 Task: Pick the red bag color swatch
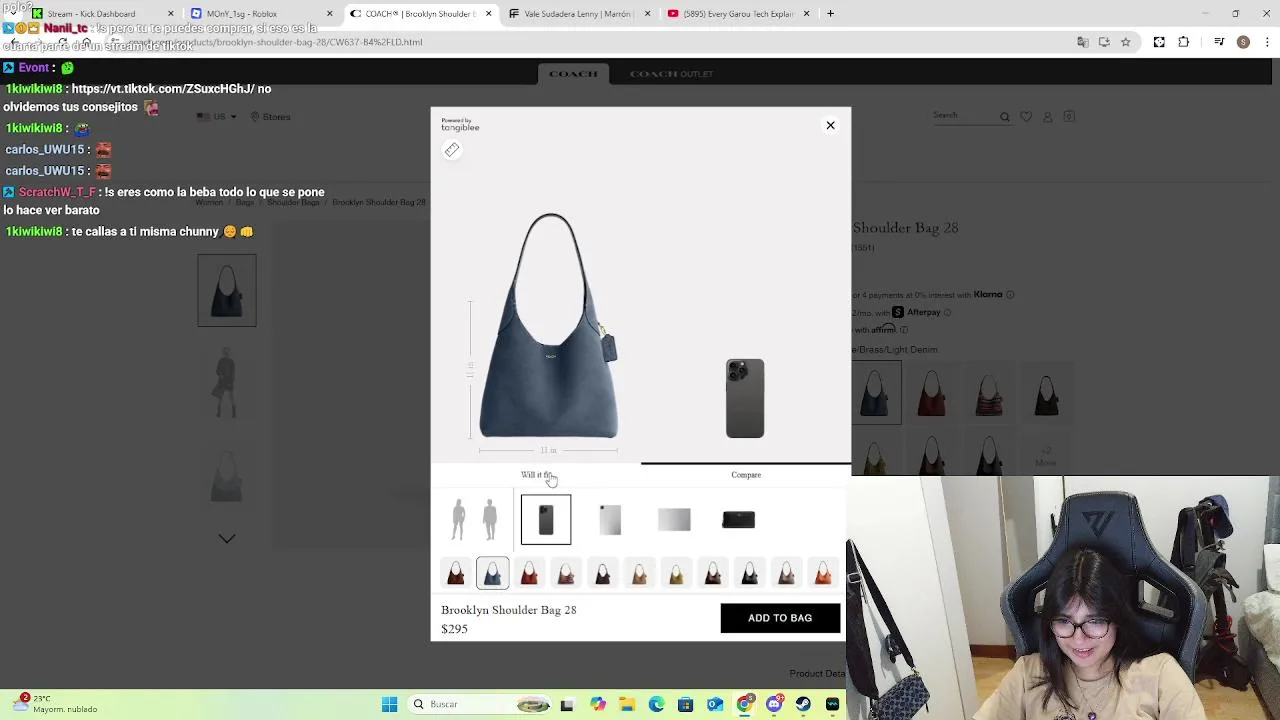click(x=529, y=573)
